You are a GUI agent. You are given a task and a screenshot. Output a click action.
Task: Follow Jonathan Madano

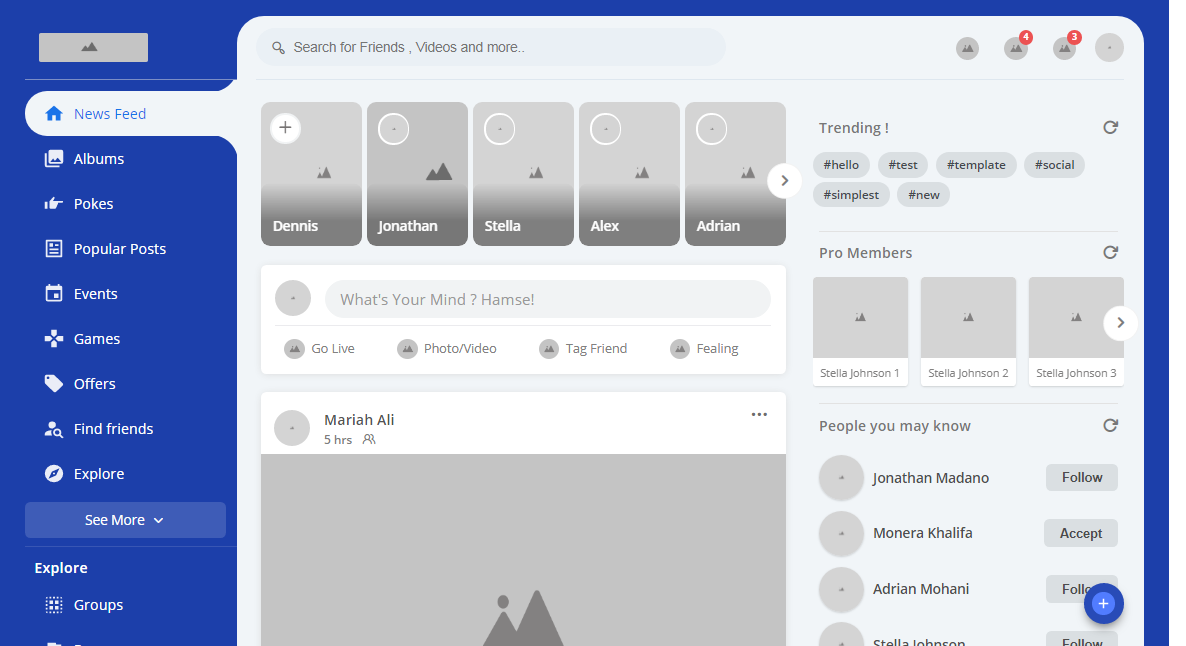(1081, 478)
